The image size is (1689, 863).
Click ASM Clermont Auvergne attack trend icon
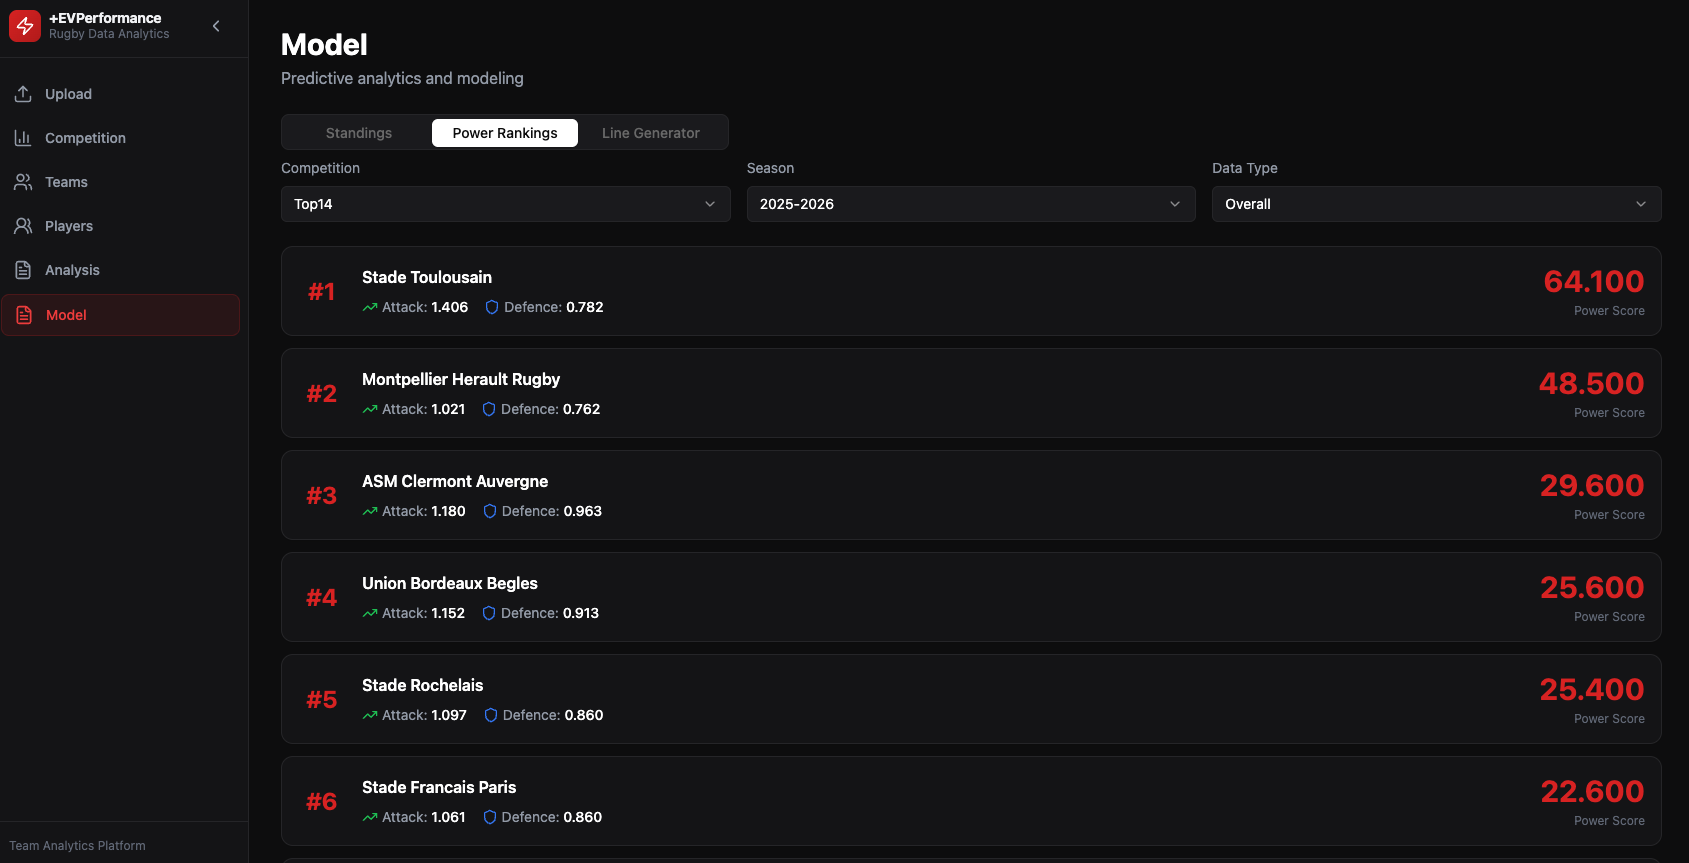pos(370,511)
